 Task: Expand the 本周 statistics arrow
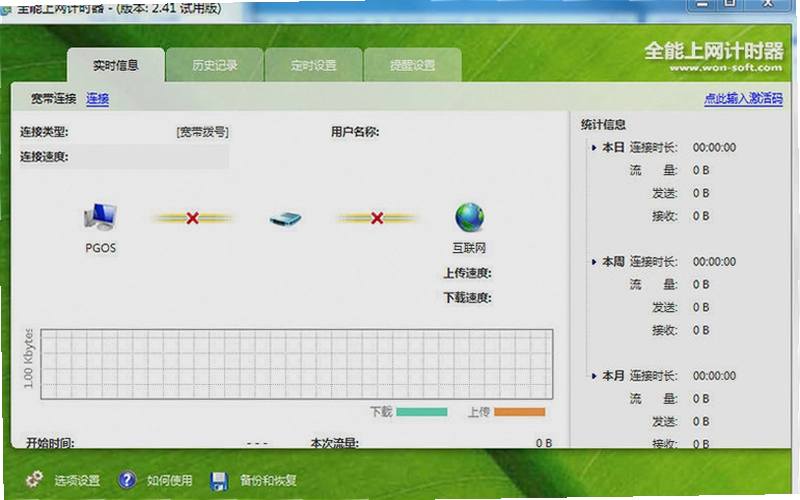594,262
